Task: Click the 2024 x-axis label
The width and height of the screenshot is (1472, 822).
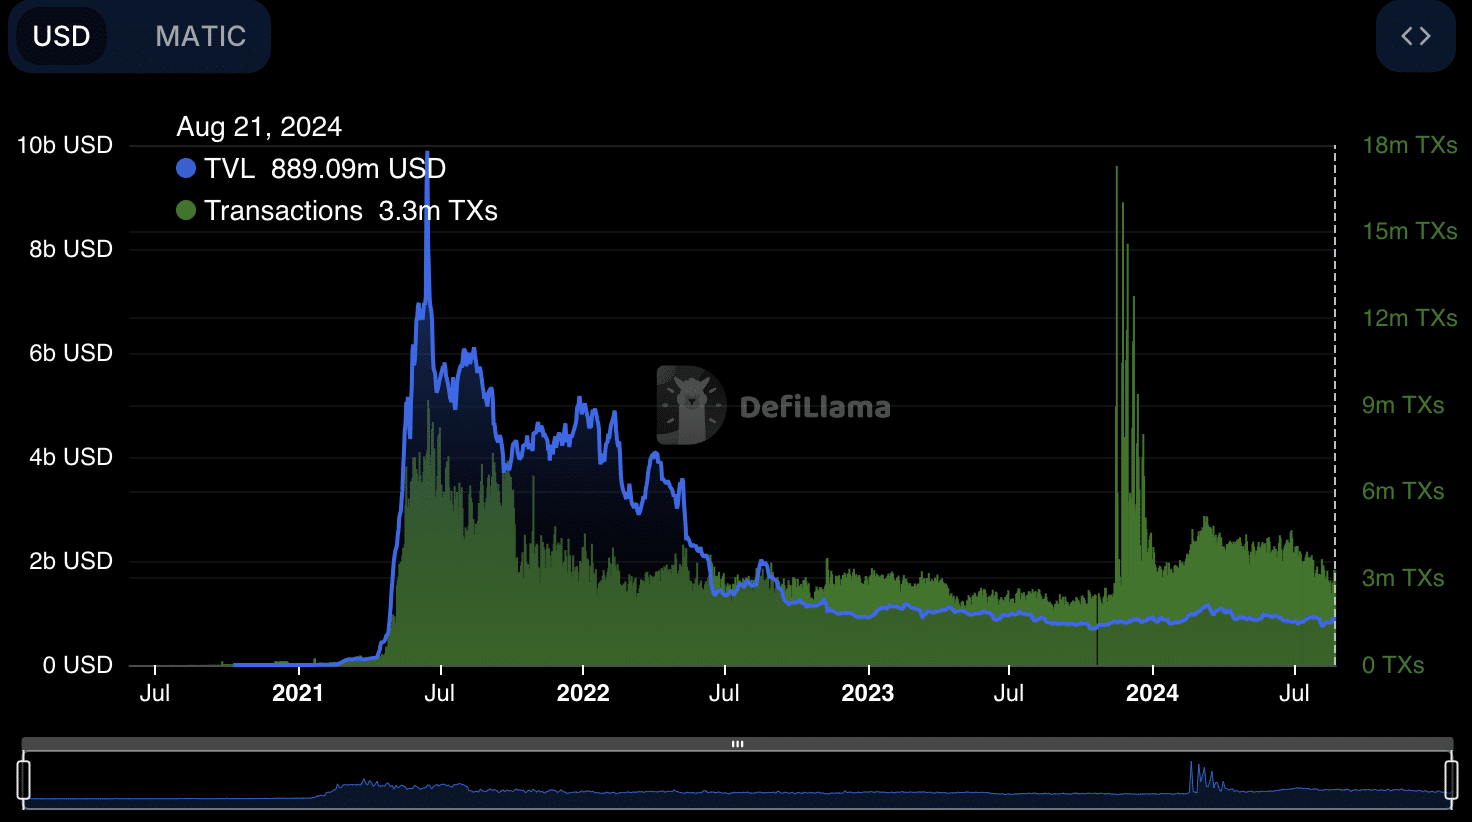Action: pos(1152,693)
